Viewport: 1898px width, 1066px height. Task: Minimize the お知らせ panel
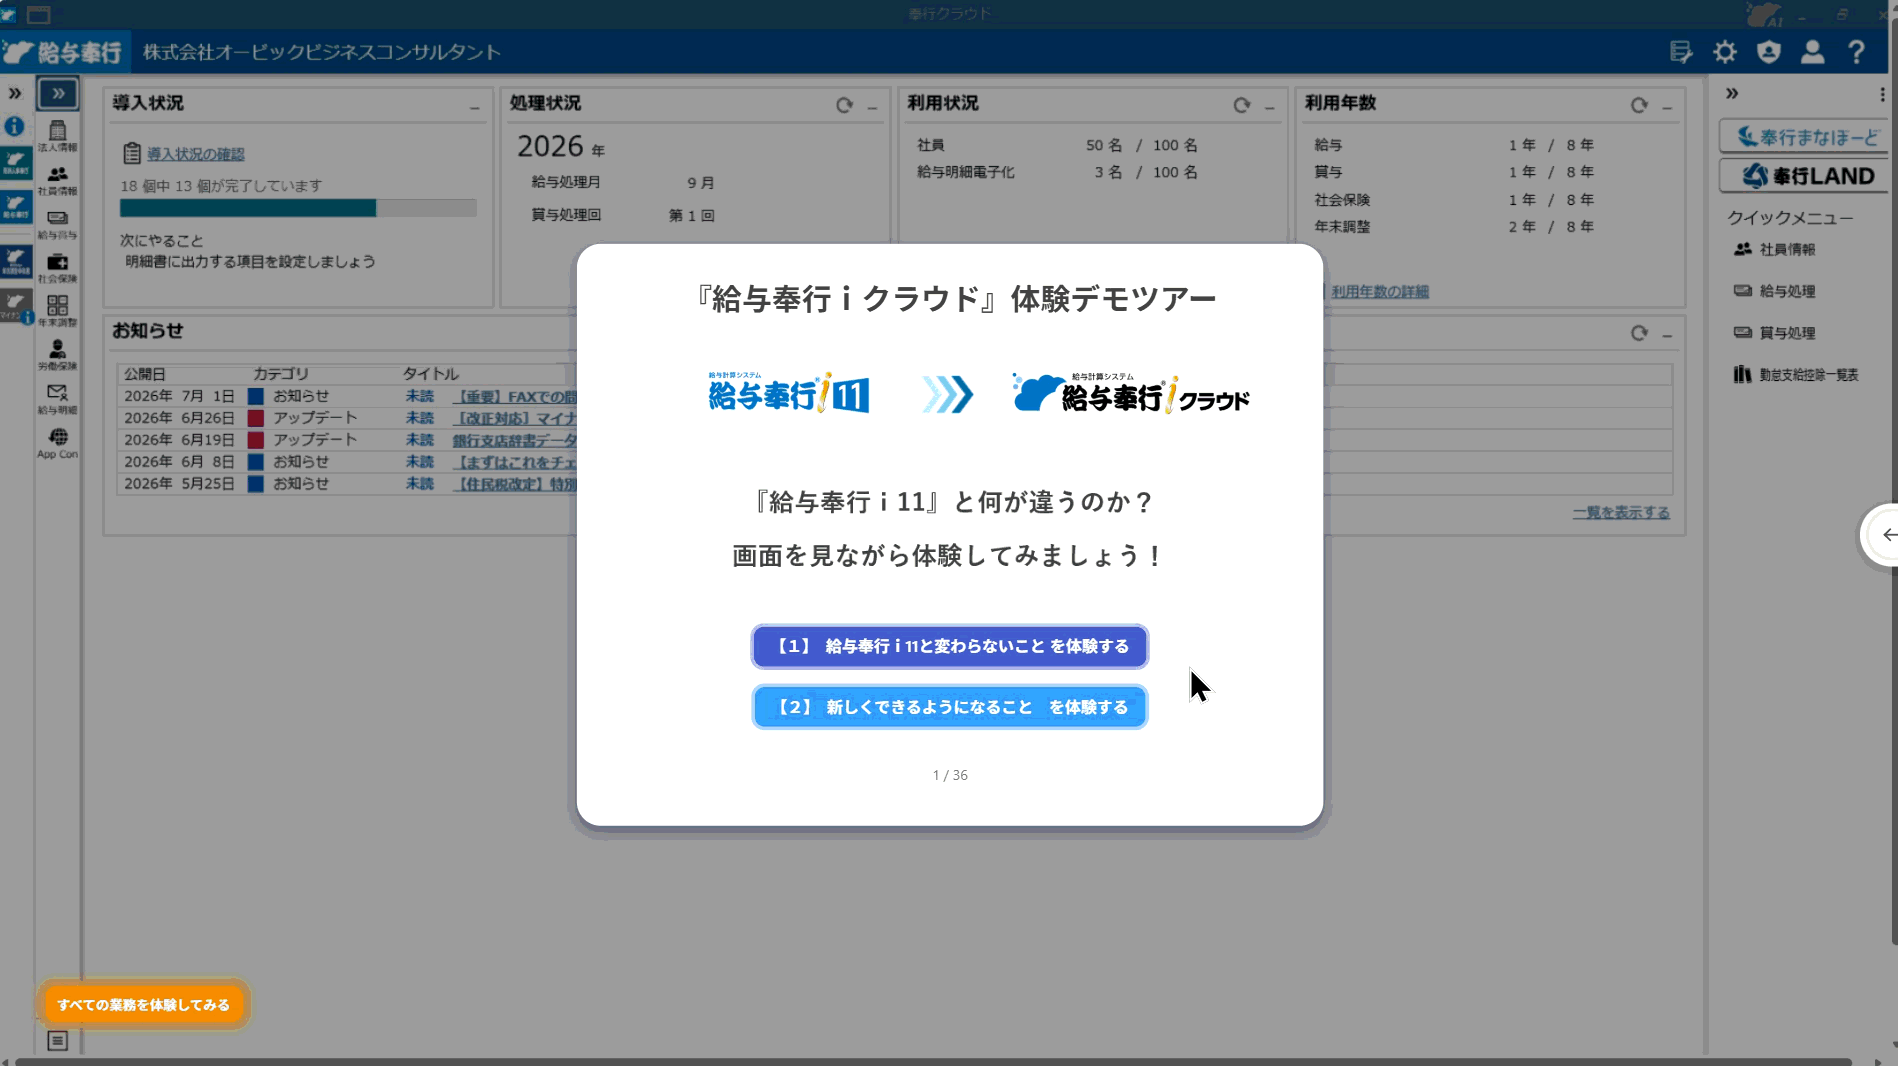coord(1667,334)
